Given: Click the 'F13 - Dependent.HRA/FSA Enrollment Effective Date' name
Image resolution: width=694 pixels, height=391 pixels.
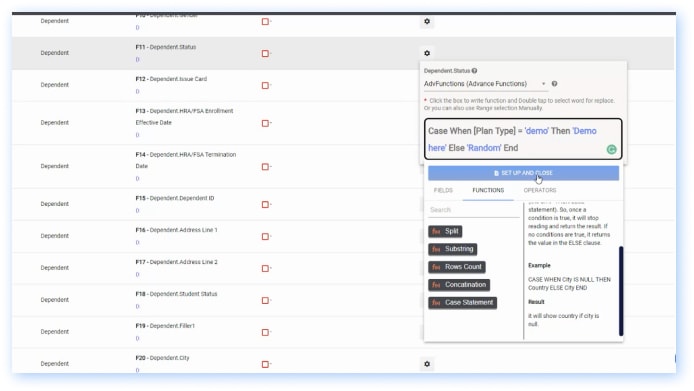Looking at the screenshot, I should 184,117.
